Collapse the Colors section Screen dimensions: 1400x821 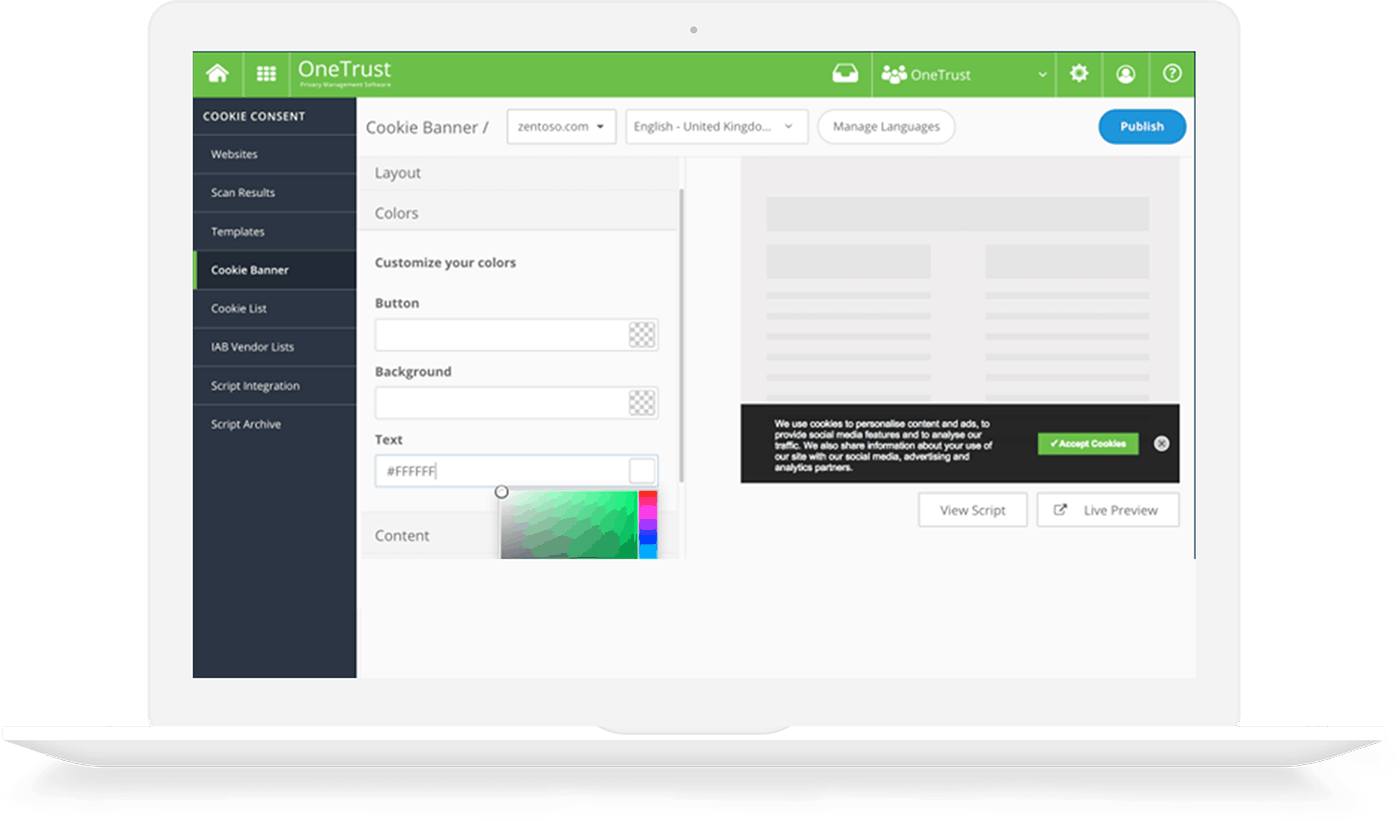coord(518,213)
